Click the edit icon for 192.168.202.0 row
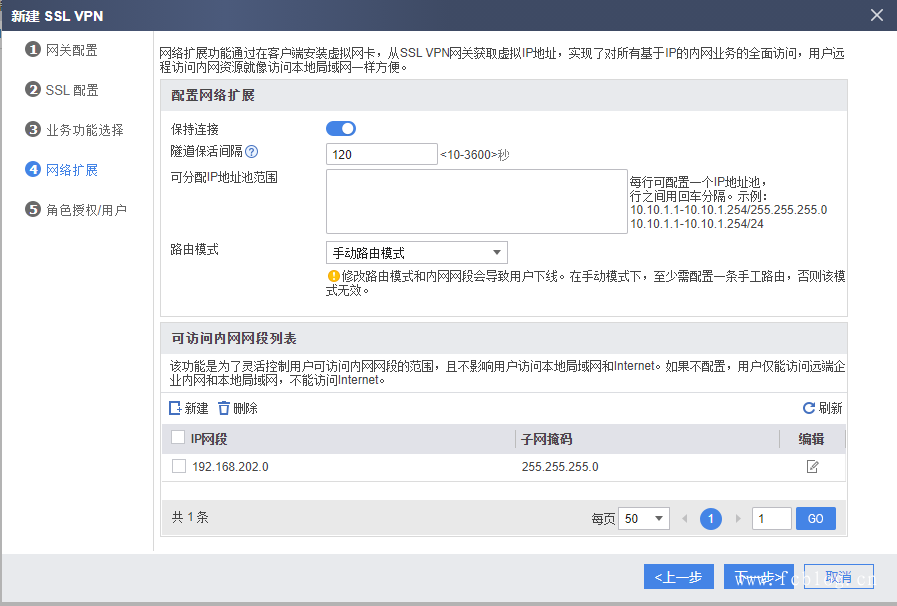The image size is (897, 606). click(x=812, y=467)
